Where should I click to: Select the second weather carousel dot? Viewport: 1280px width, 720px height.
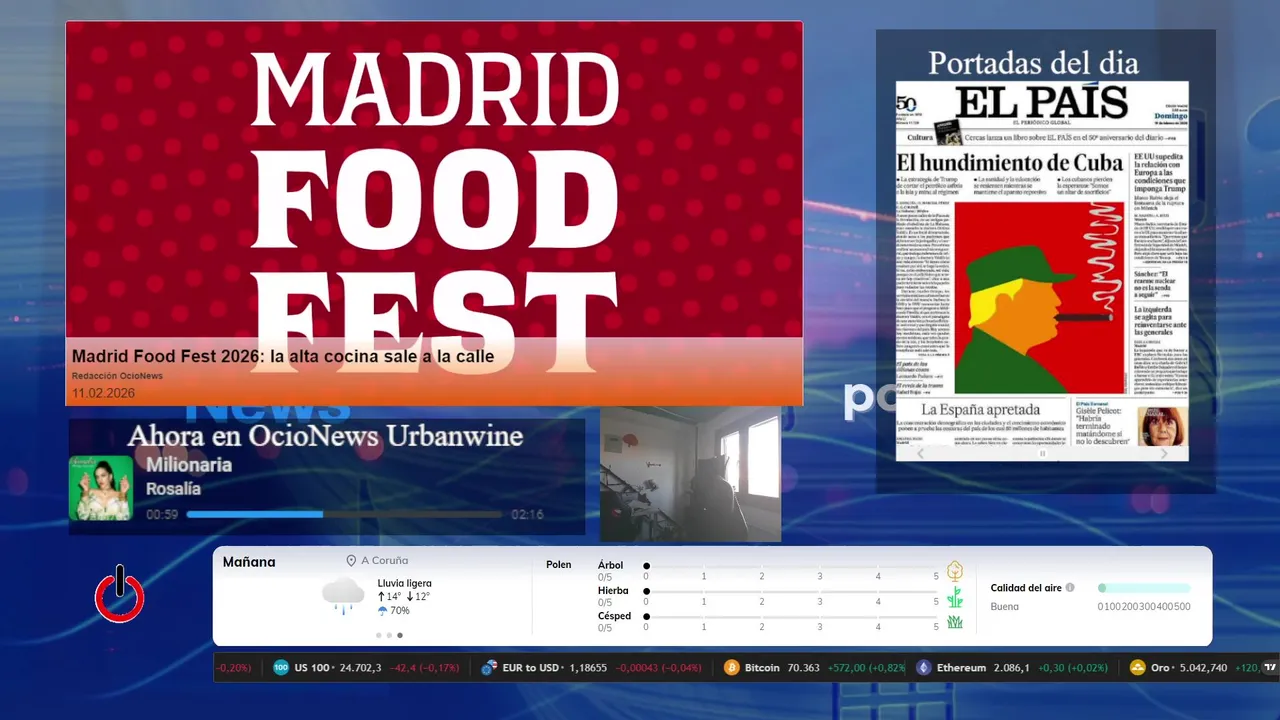pyautogui.click(x=389, y=635)
